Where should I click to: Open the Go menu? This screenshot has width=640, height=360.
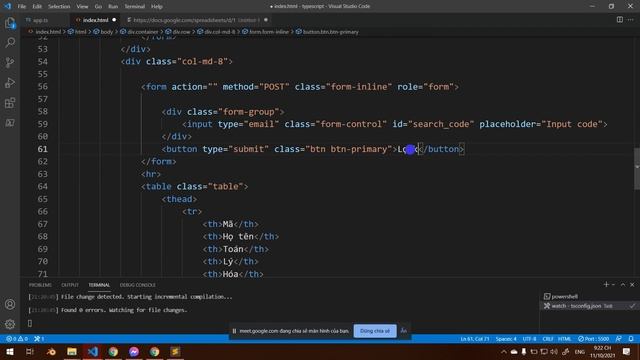click(98, 7)
